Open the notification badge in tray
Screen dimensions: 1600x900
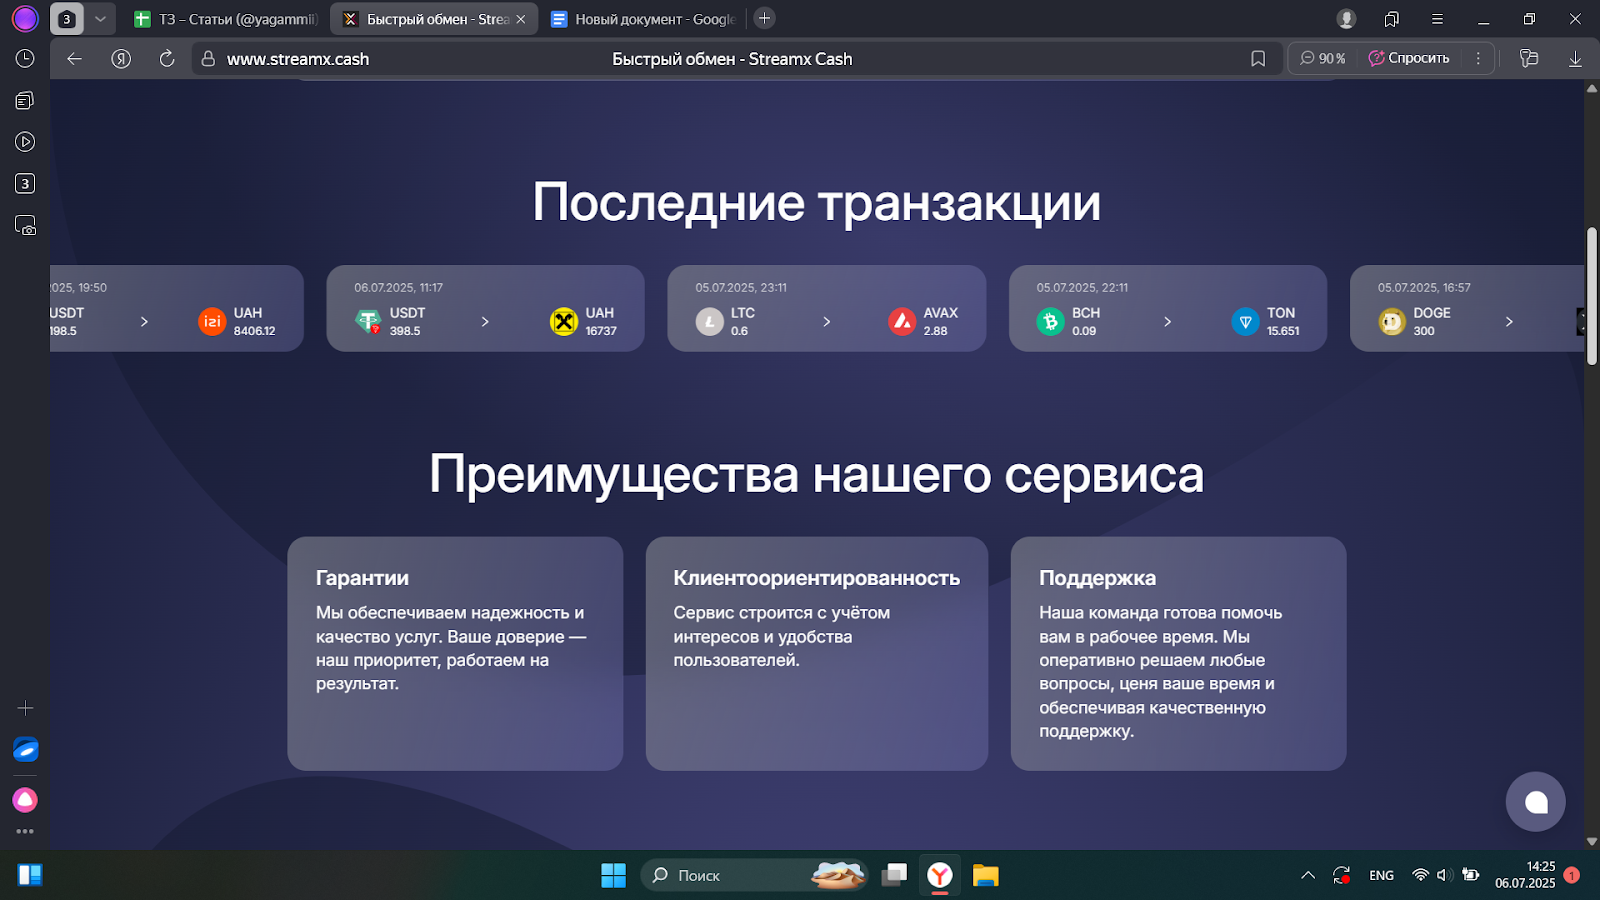pos(1572,875)
